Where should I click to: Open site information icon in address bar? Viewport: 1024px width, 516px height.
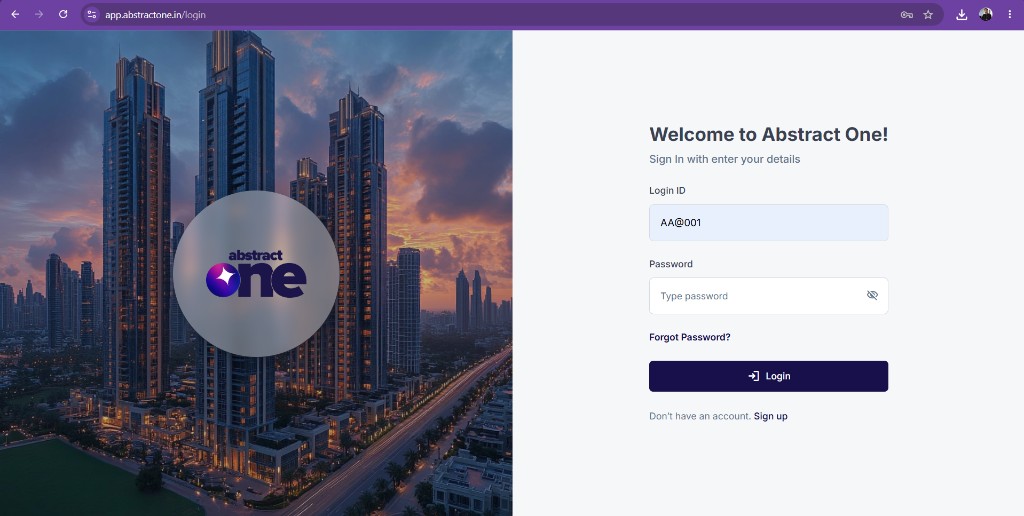tap(92, 14)
